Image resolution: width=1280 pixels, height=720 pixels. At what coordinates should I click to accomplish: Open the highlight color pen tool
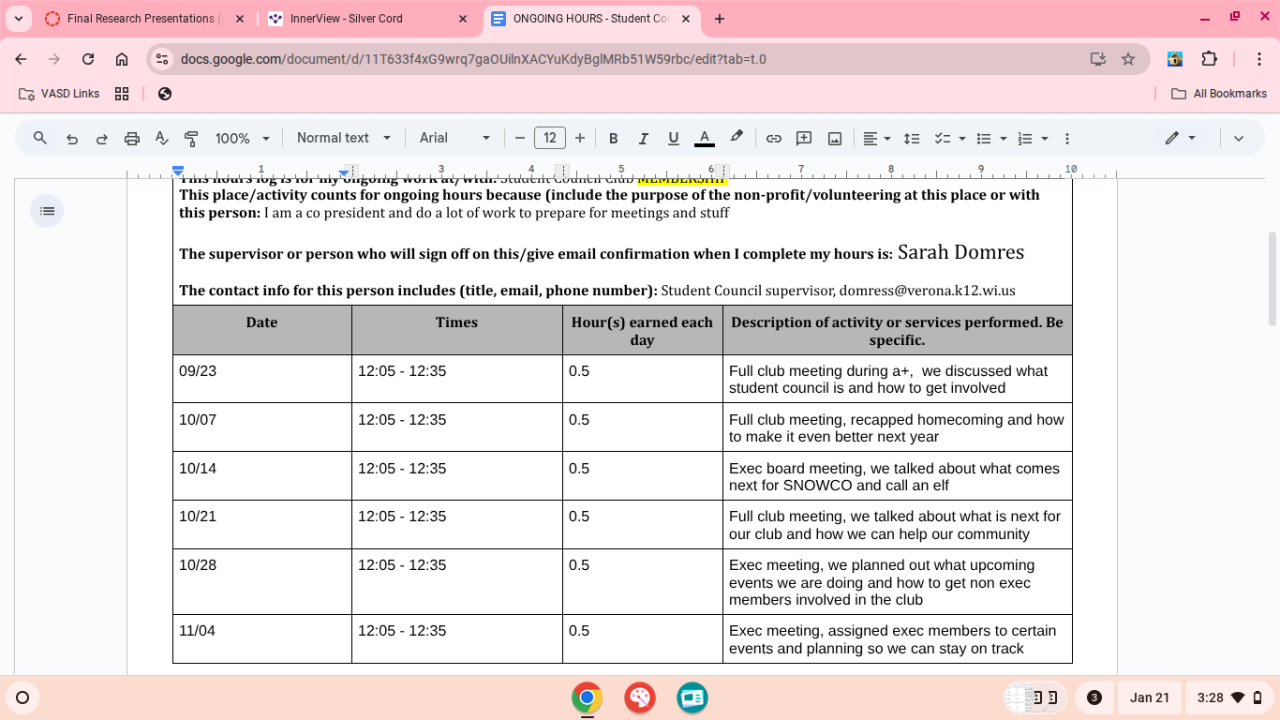coord(737,138)
